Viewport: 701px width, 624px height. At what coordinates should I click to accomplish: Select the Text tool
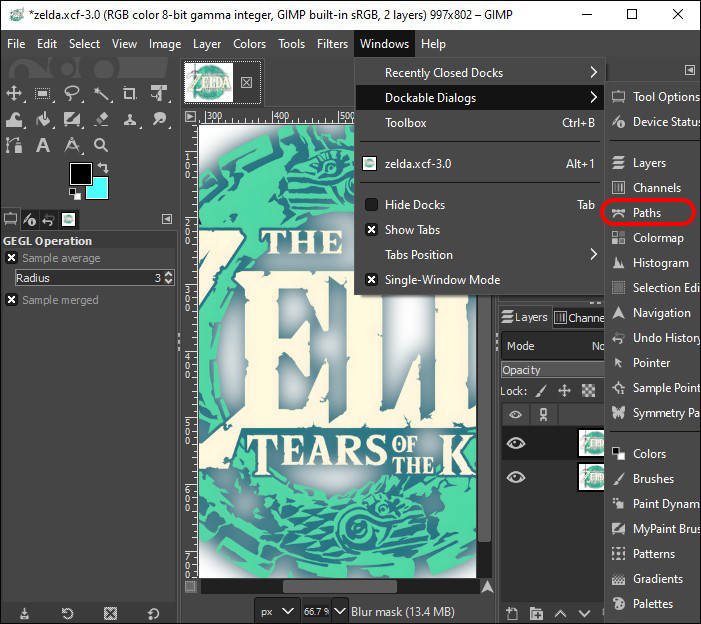43,146
